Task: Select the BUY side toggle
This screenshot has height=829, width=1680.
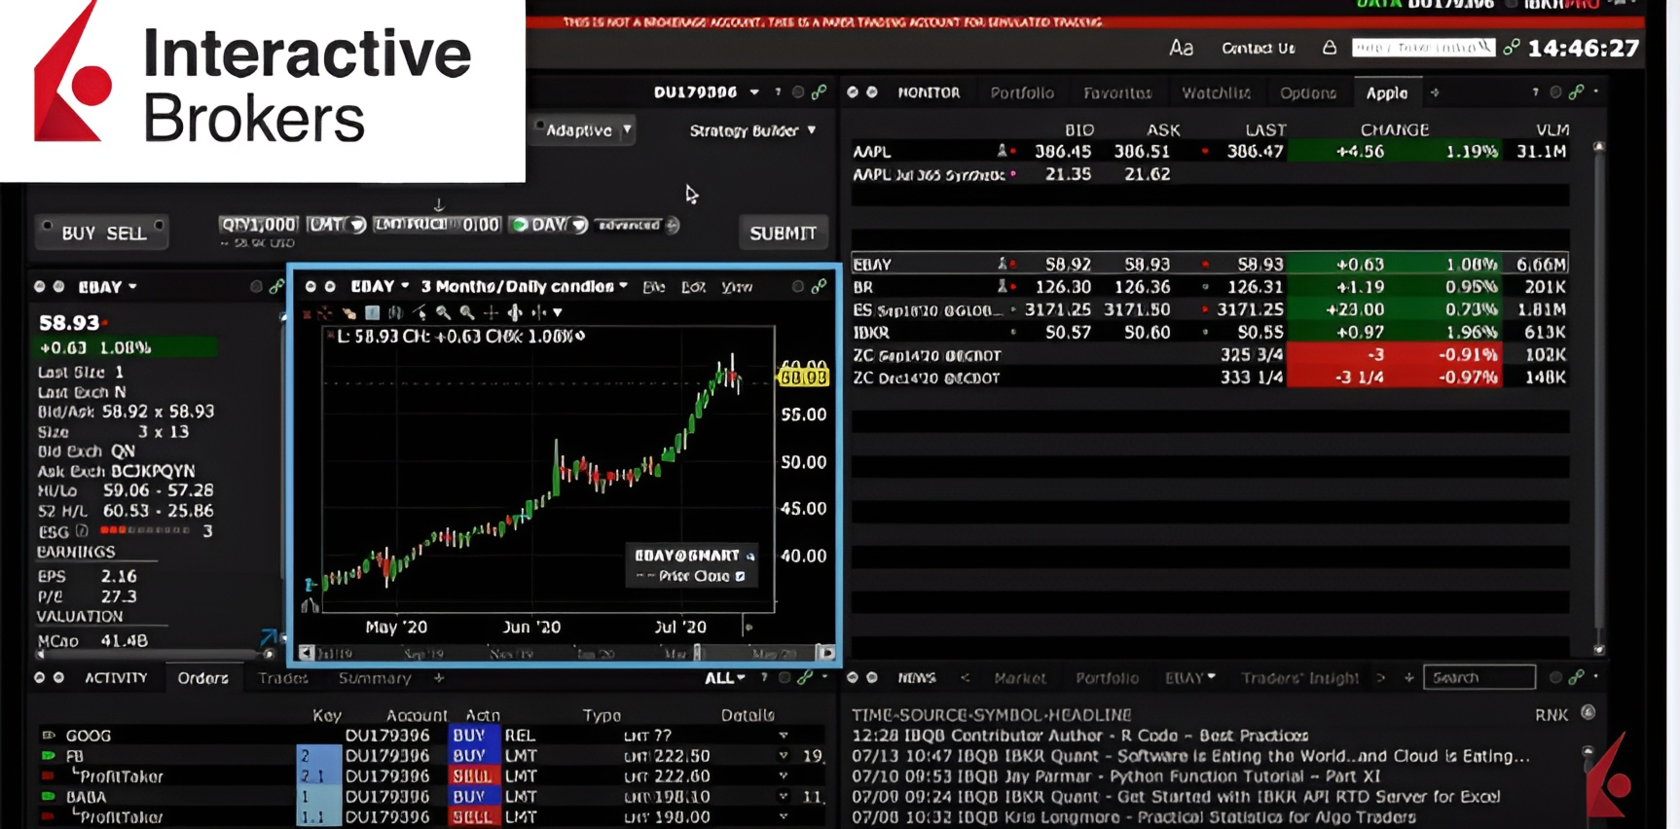Action: [x=78, y=233]
